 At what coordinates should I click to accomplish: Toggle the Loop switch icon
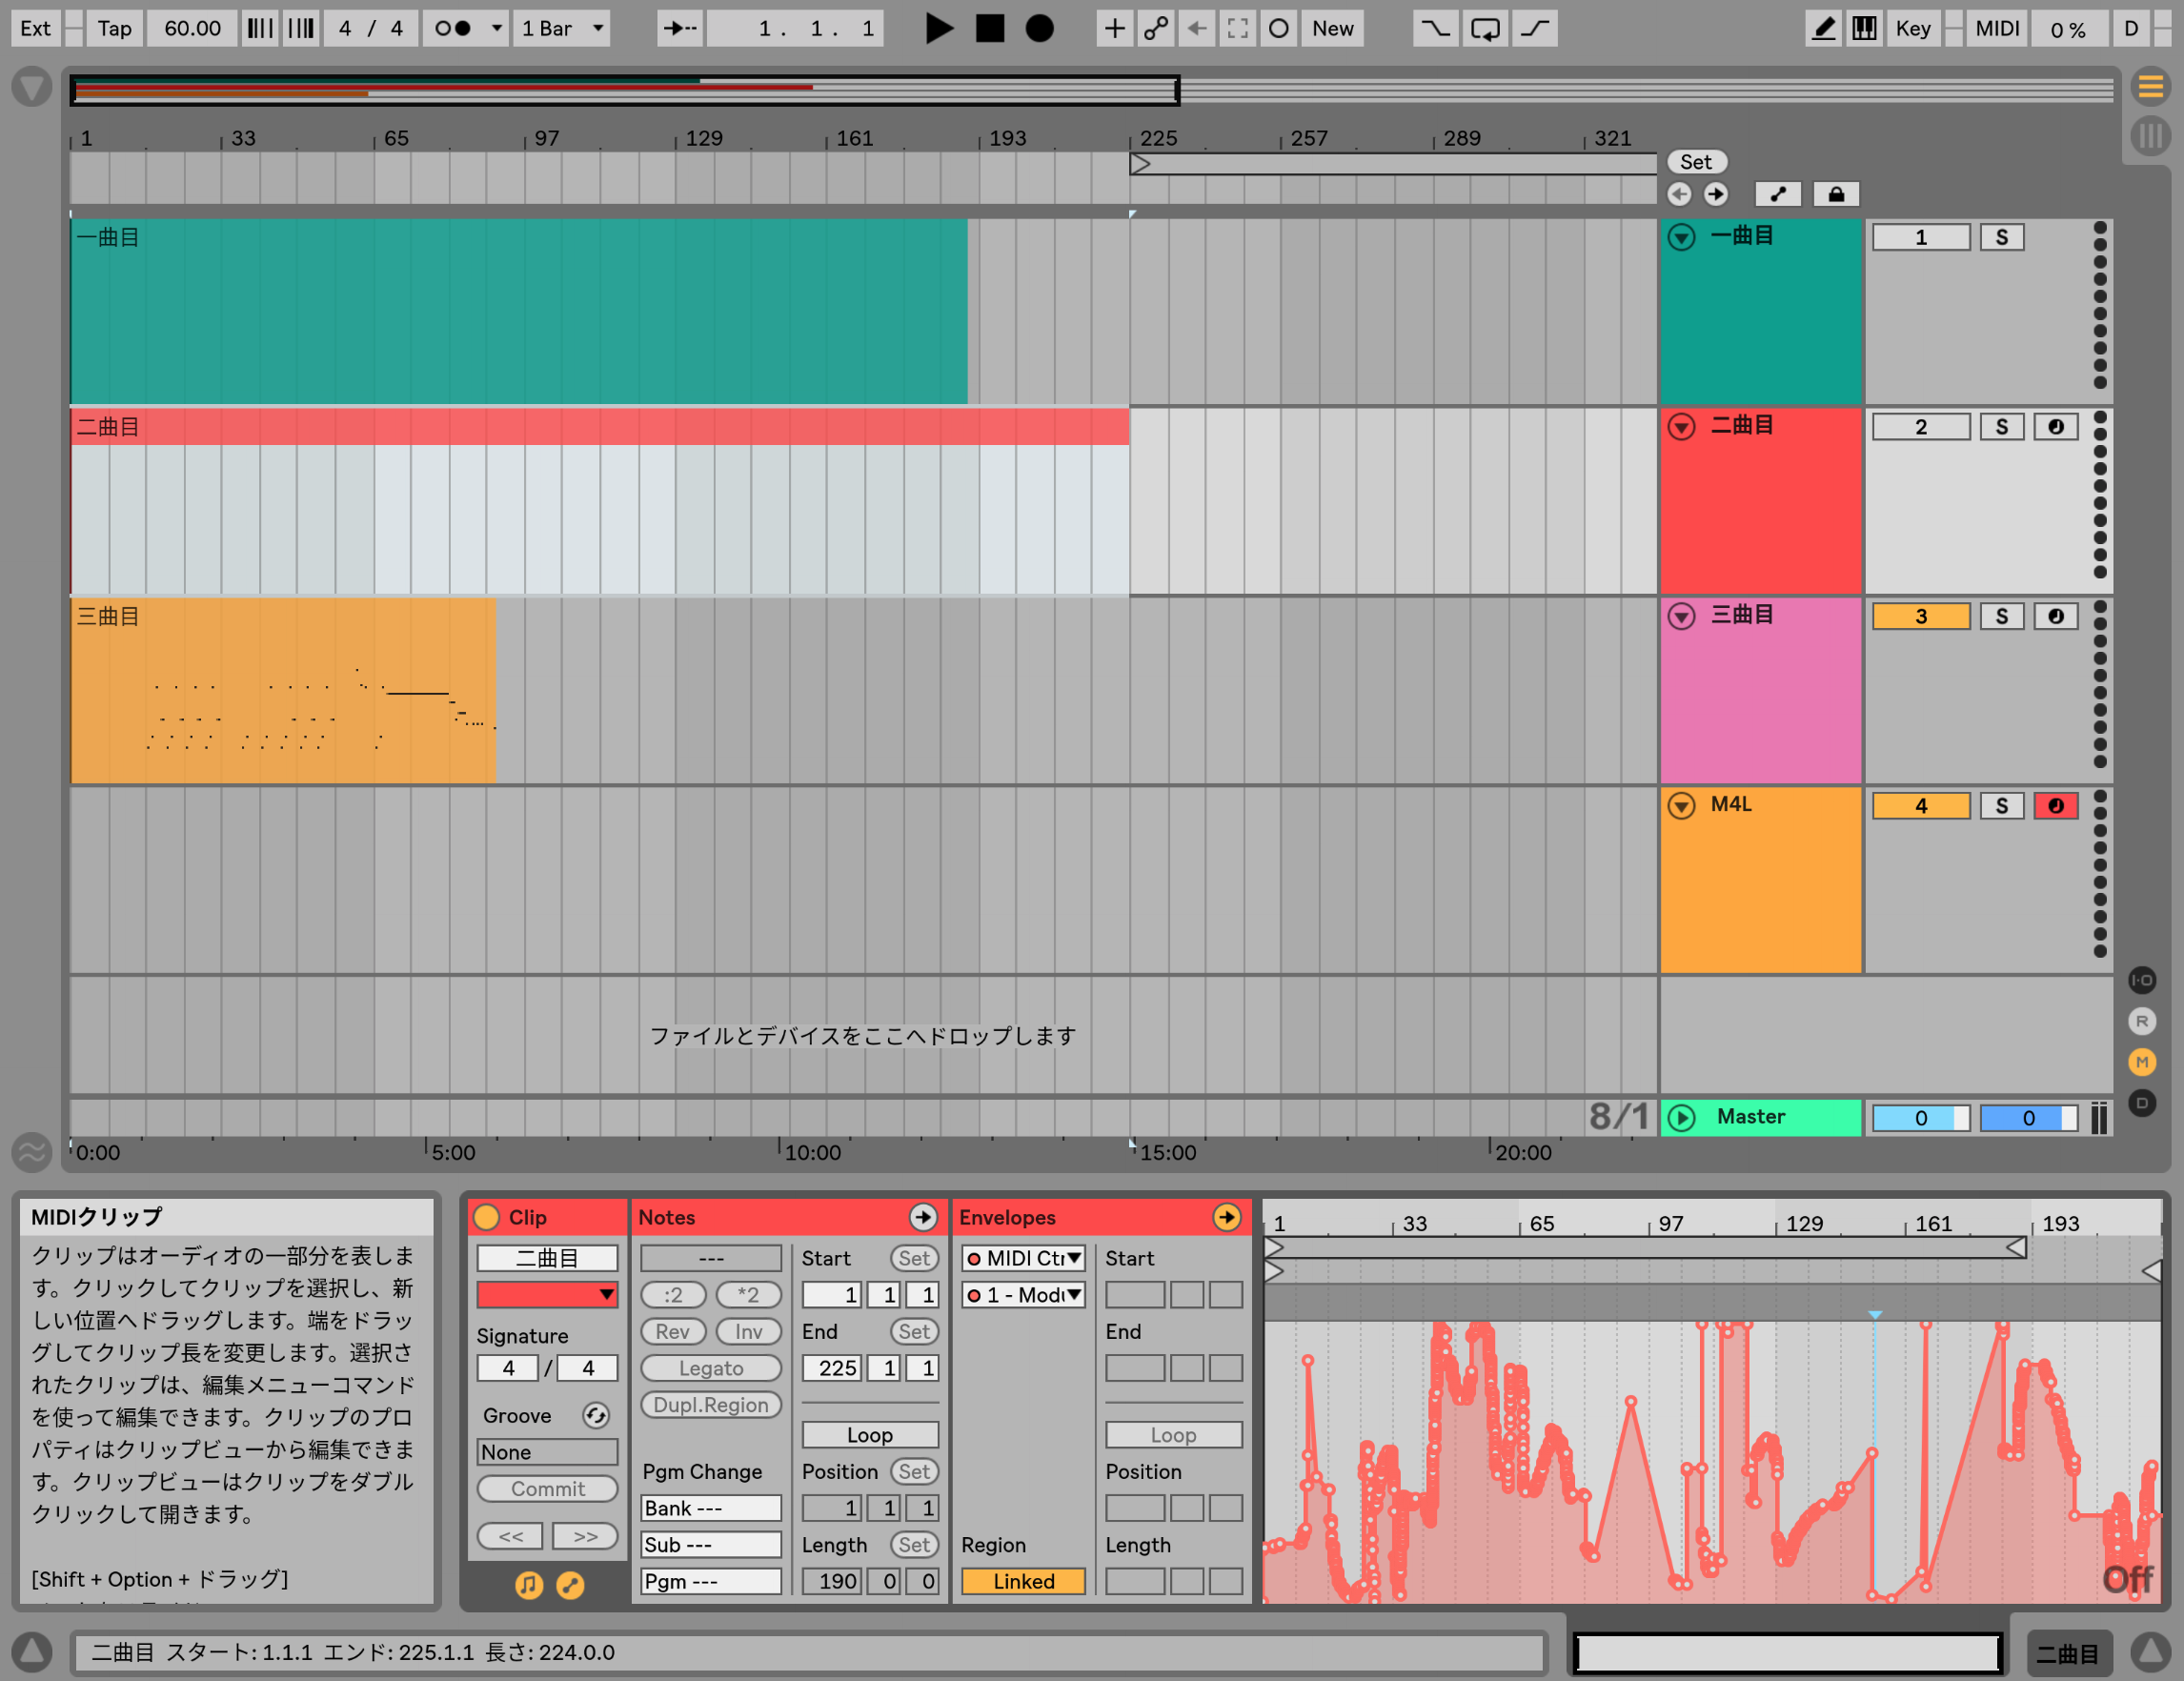pyautogui.click(x=1485, y=29)
